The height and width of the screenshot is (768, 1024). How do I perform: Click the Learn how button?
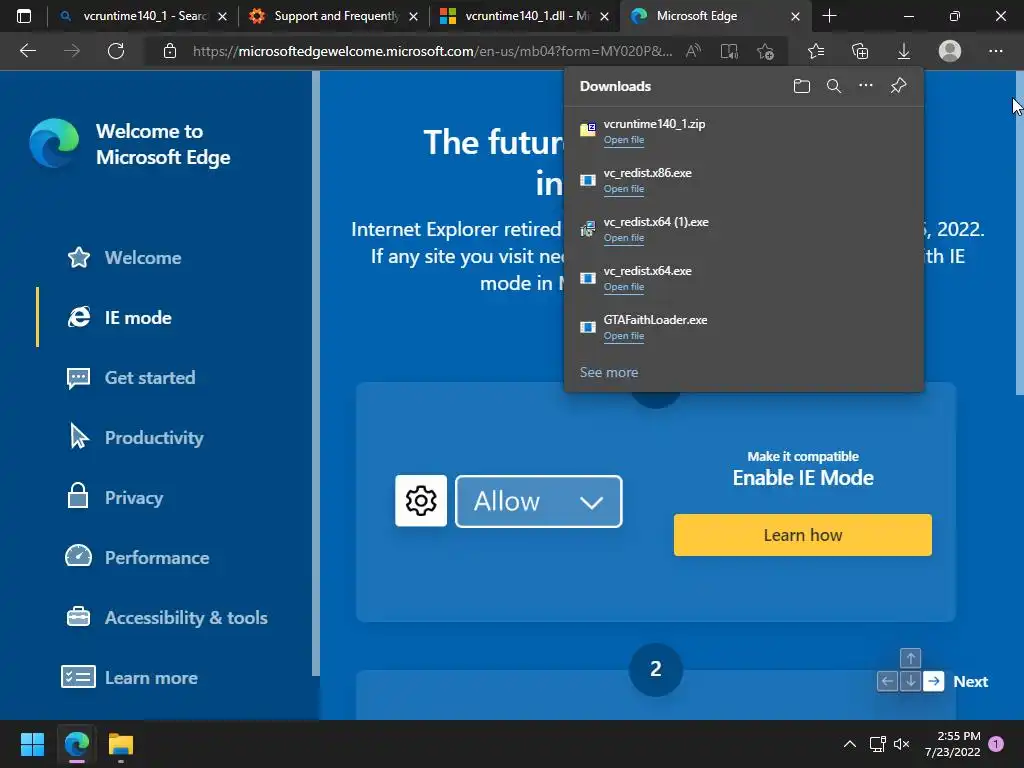pyautogui.click(x=803, y=535)
